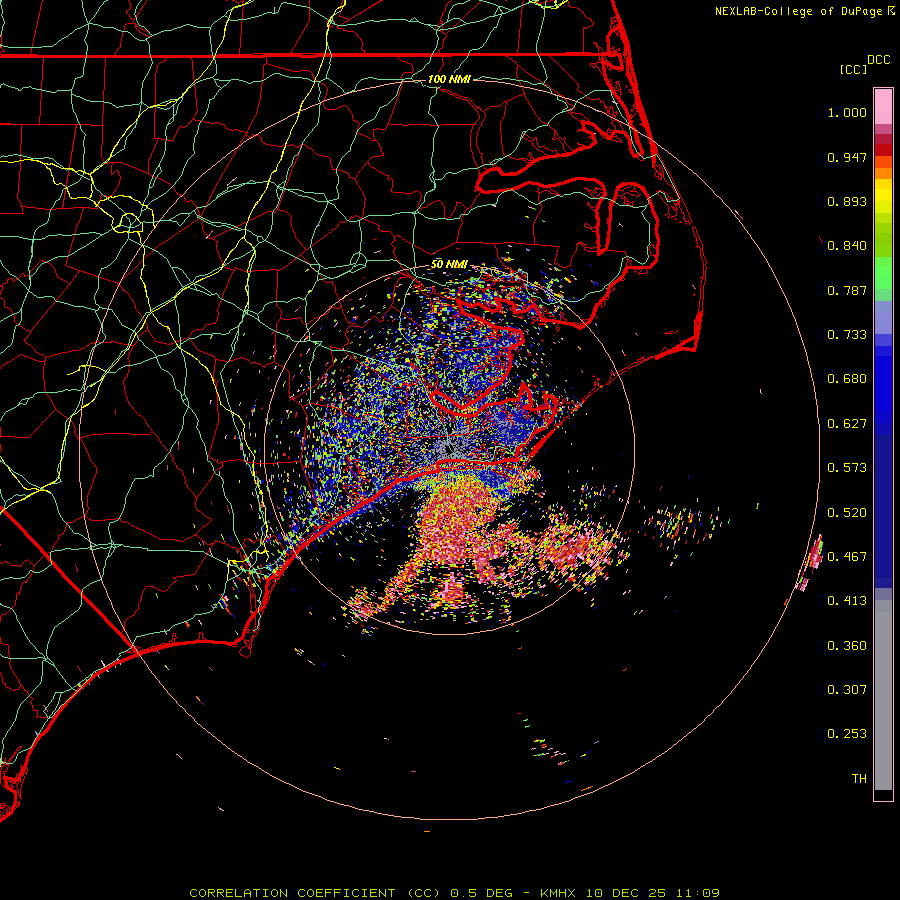Click the NEXLAB-College of DuPage label
This screenshot has width=900, height=900.
pyautogui.click(x=798, y=11)
